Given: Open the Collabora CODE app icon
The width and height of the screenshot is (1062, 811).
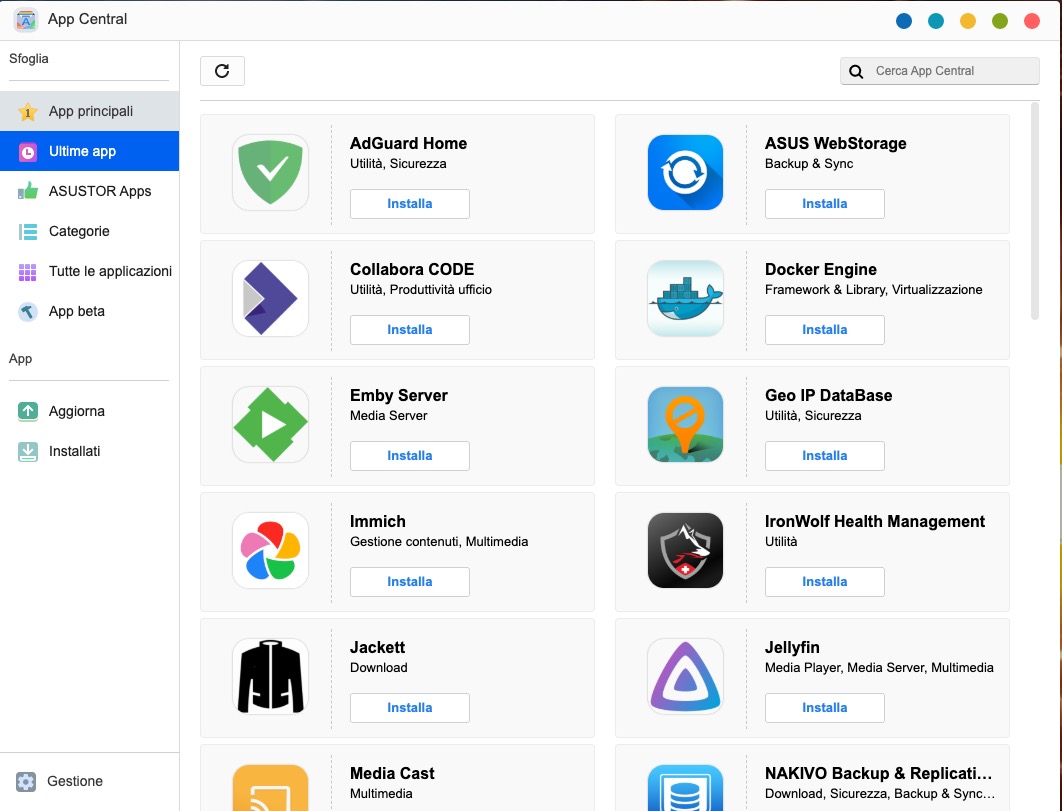Looking at the screenshot, I should [x=270, y=298].
